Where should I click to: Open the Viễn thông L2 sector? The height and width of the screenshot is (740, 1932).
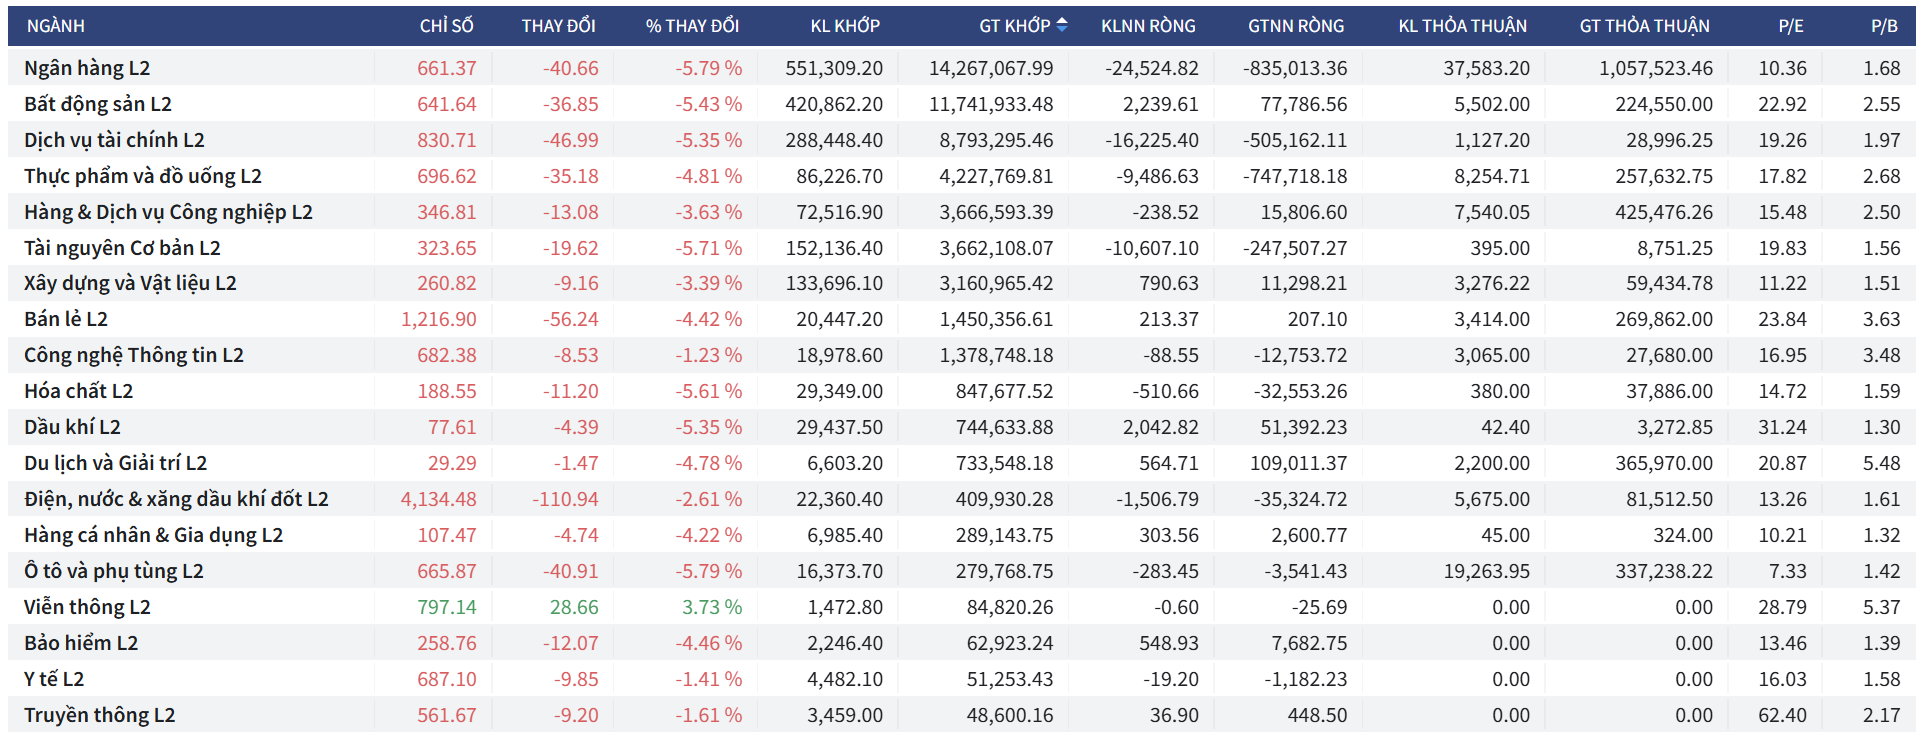pos(87,607)
